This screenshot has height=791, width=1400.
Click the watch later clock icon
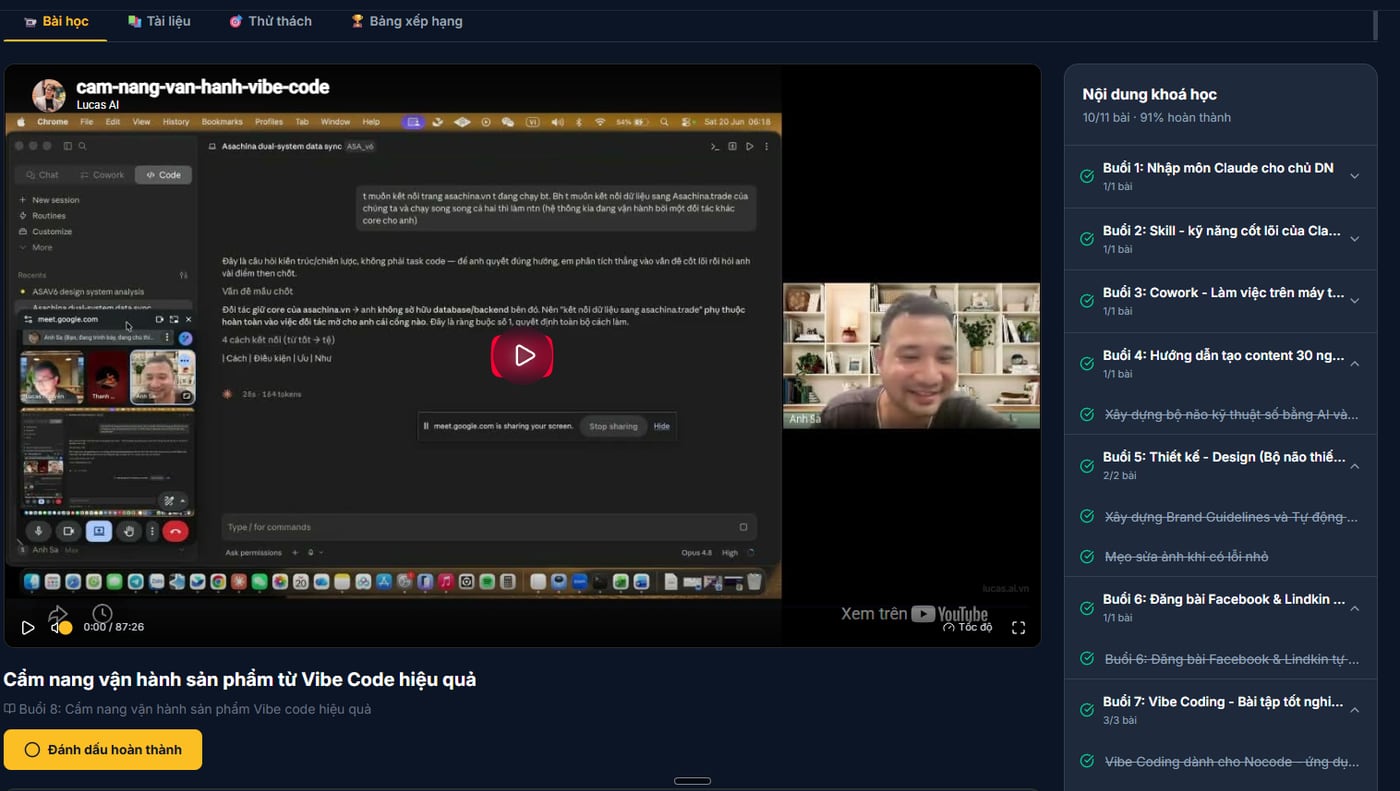[102, 613]
